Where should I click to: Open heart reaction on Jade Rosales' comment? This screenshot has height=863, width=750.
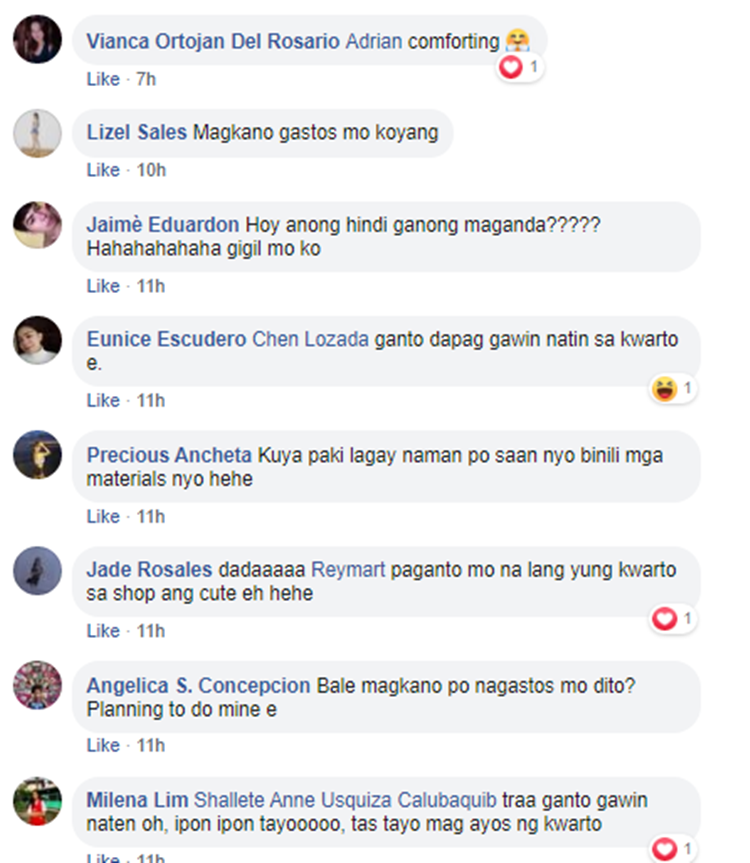(x=672, y=619)
